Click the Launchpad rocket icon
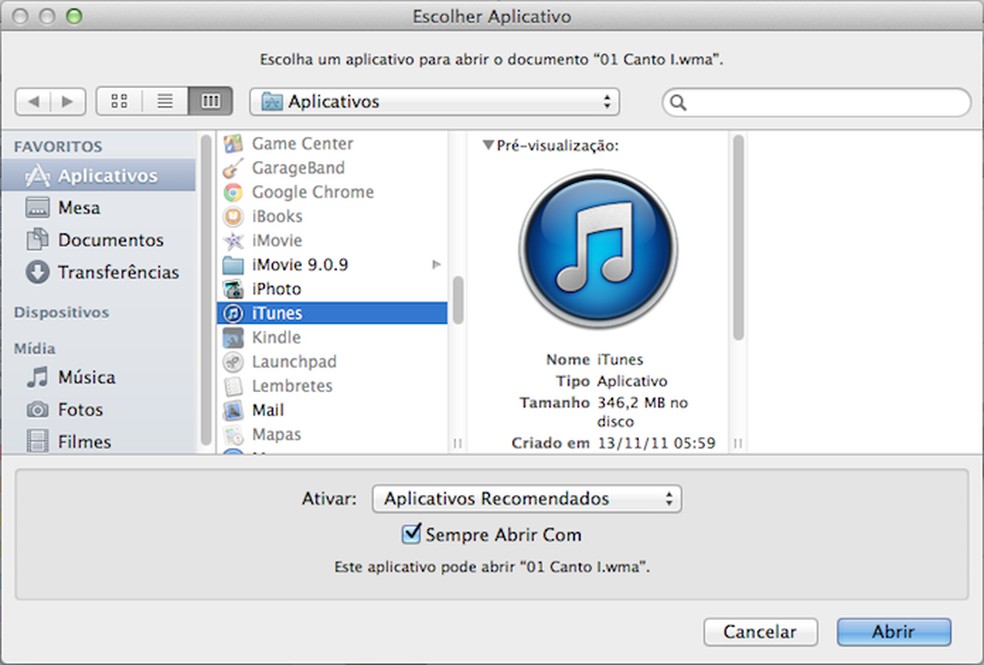984x665 pixels. (x=233, y=362)
